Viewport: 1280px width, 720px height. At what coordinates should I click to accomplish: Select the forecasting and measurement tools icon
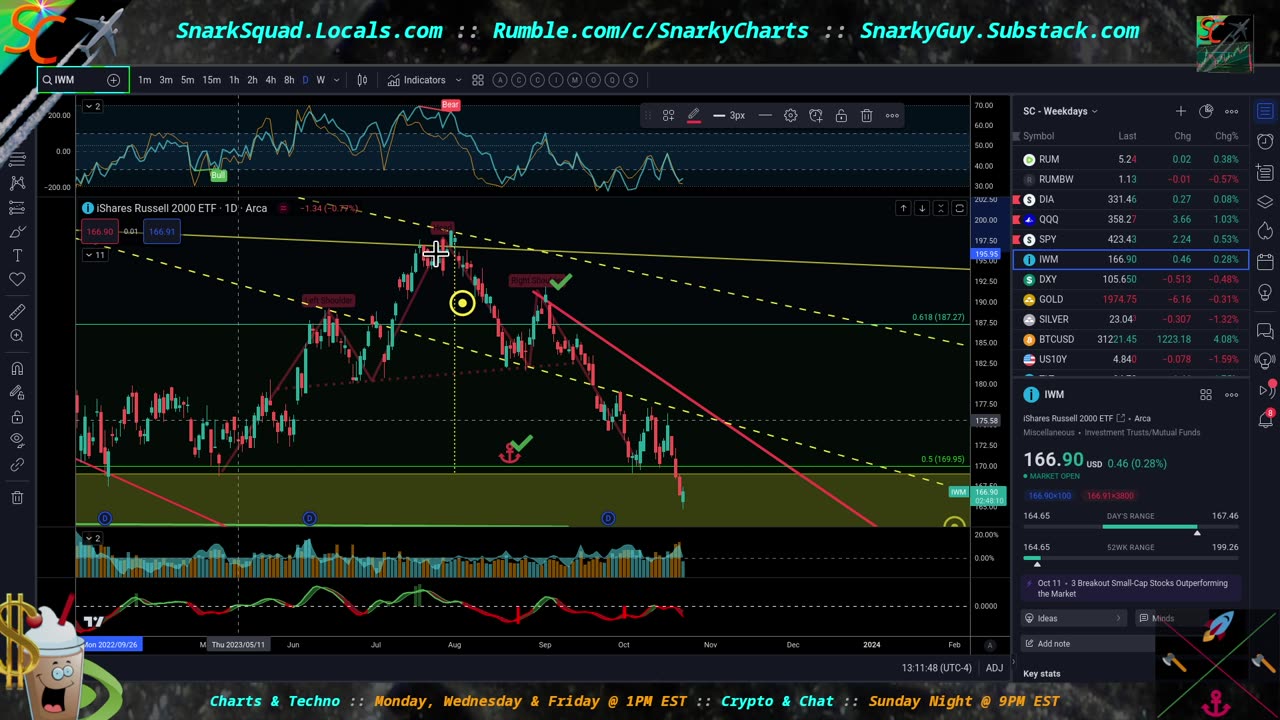(17, 207)
